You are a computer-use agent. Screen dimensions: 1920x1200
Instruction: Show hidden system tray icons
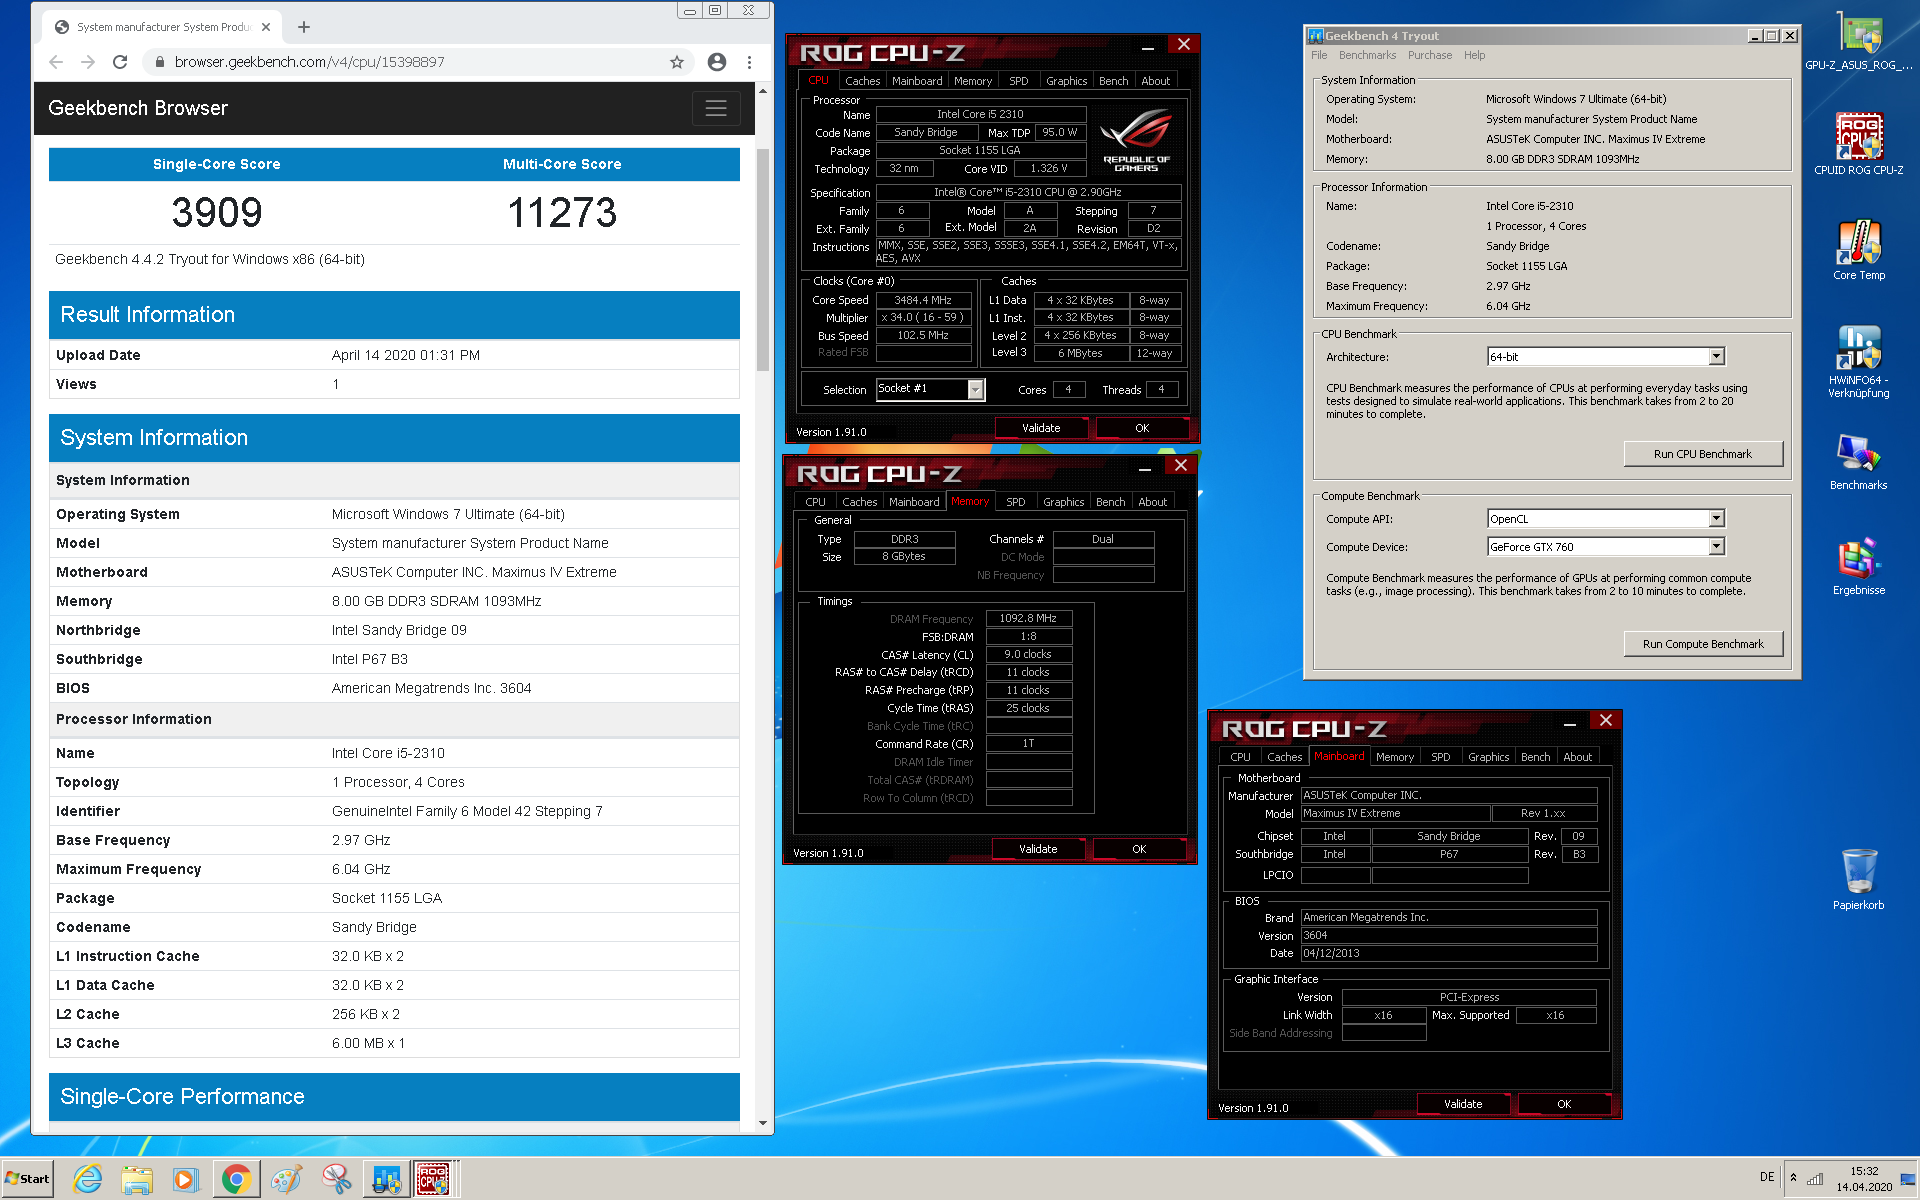[1793, 1178]
